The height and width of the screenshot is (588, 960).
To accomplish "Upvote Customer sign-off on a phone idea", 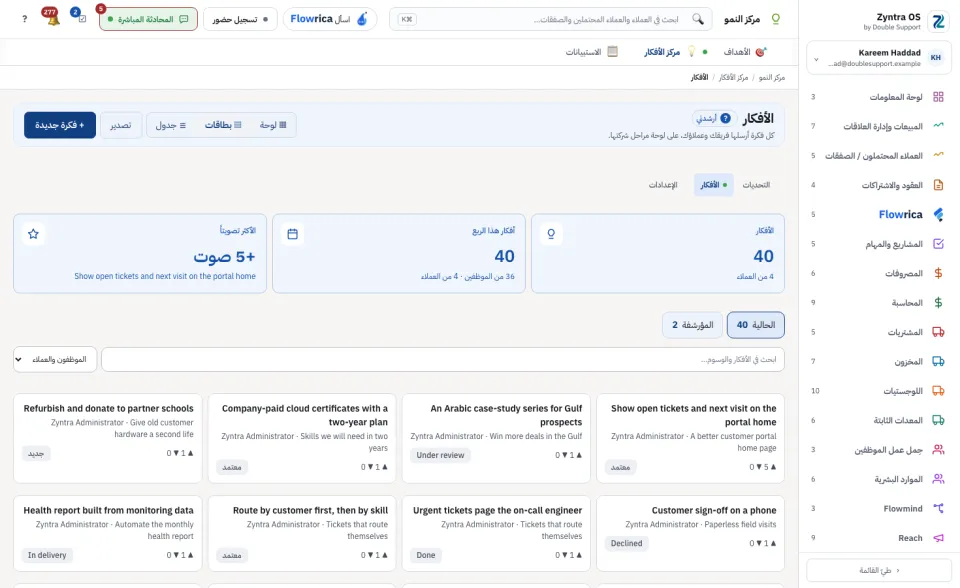I will pyautogui.click(x=773, y=543).
